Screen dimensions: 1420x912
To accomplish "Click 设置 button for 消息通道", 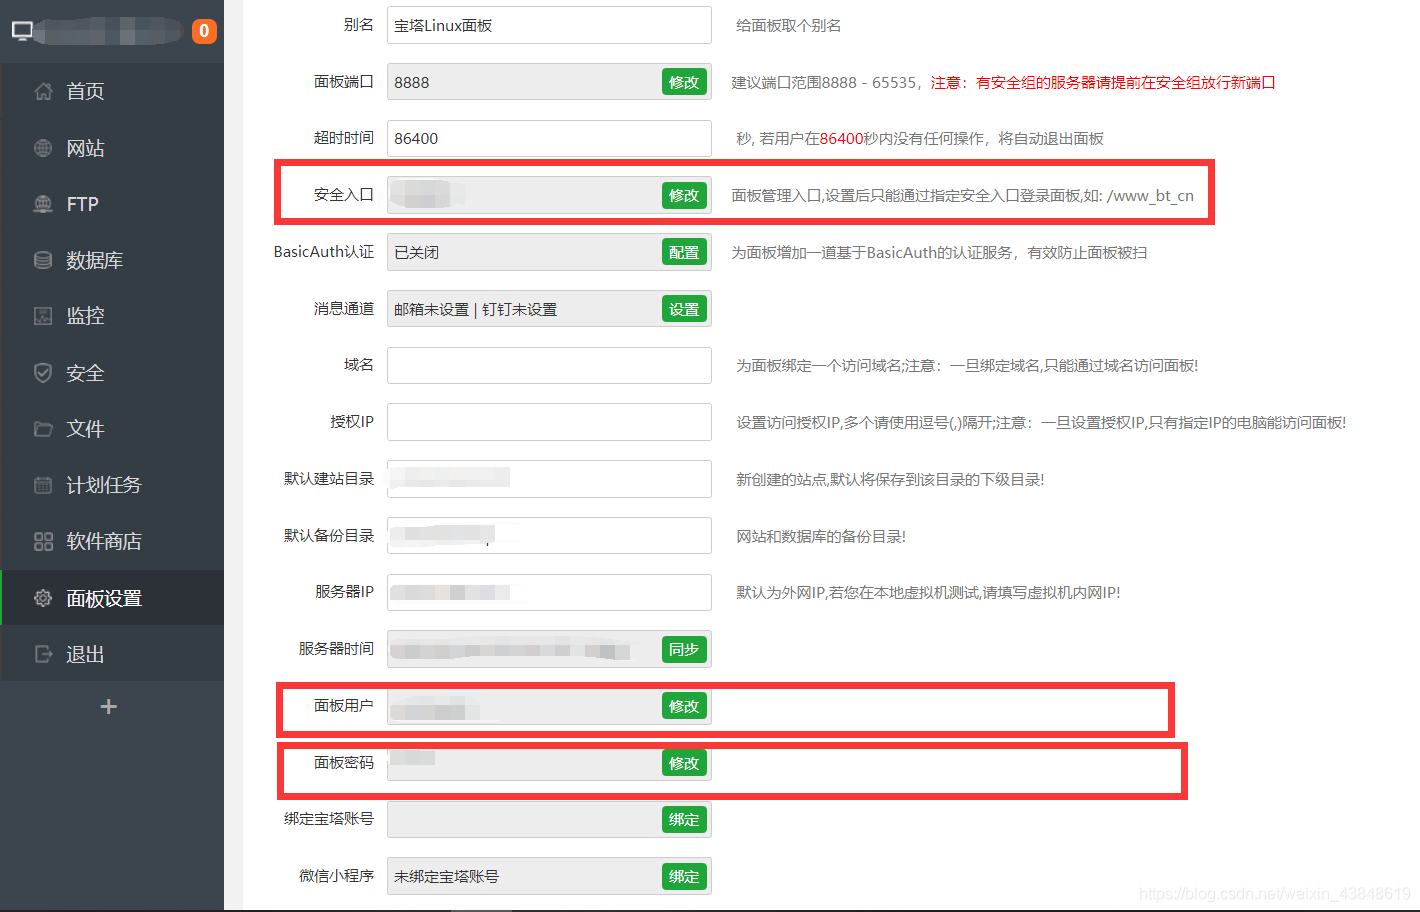I will tap(684, 309).
